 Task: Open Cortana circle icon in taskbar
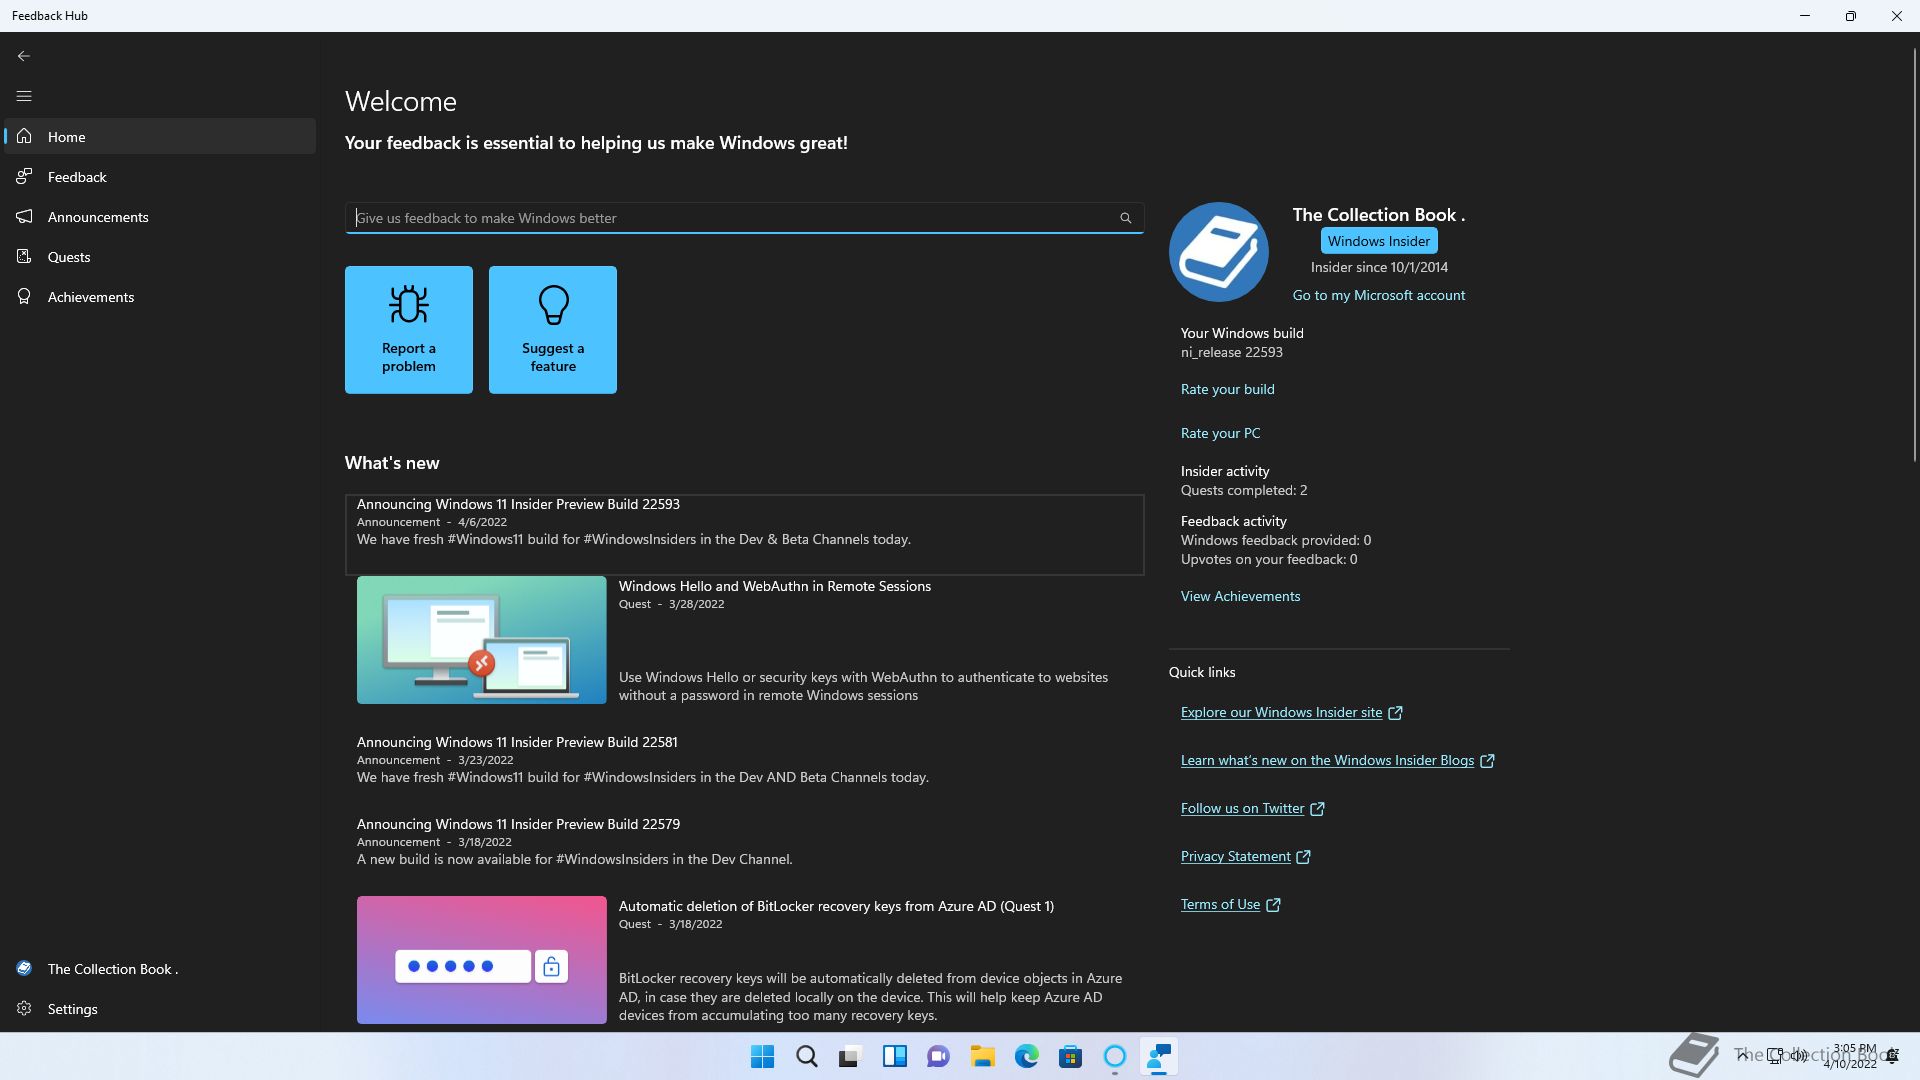1115,1057
